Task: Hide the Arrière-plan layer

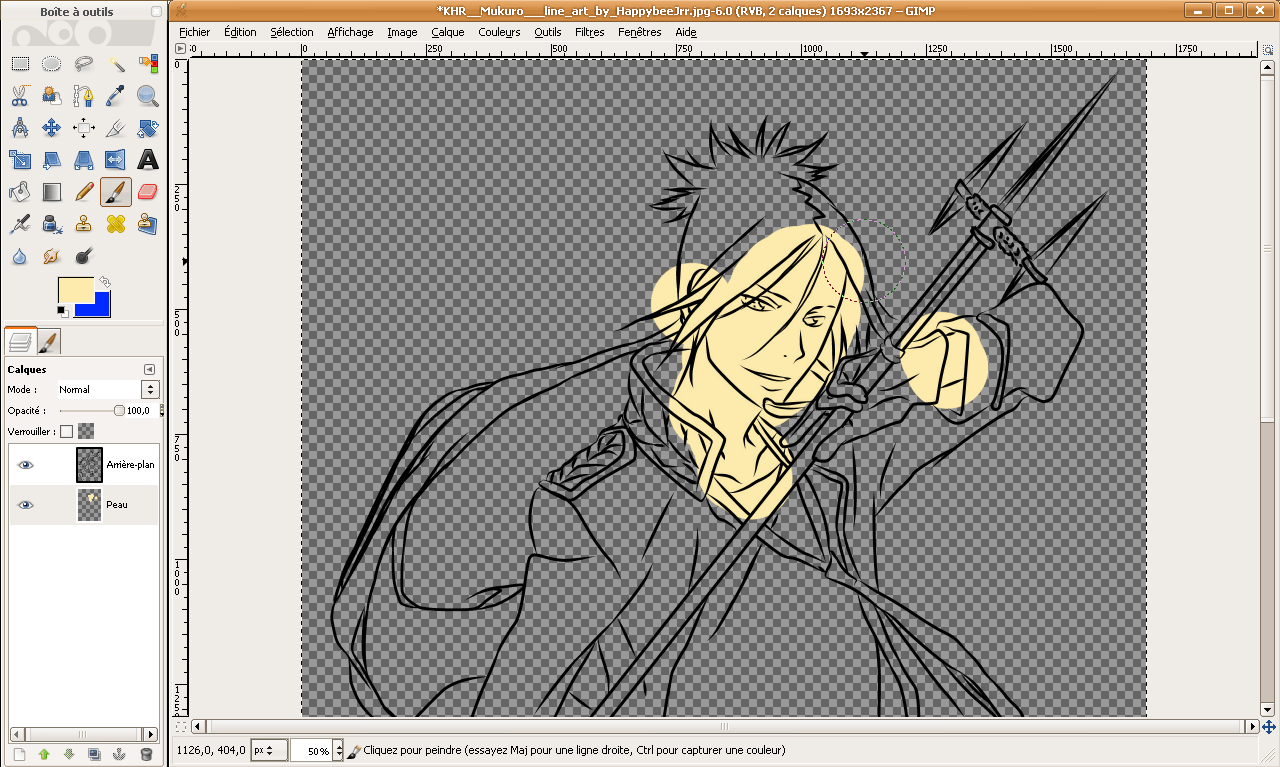Action: (25, 464)
